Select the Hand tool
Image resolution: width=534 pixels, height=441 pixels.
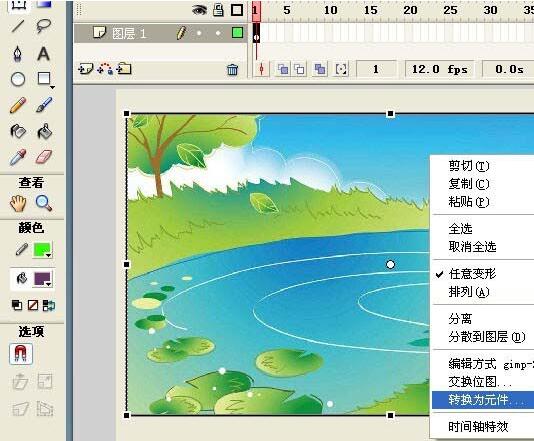pos(18,203)
